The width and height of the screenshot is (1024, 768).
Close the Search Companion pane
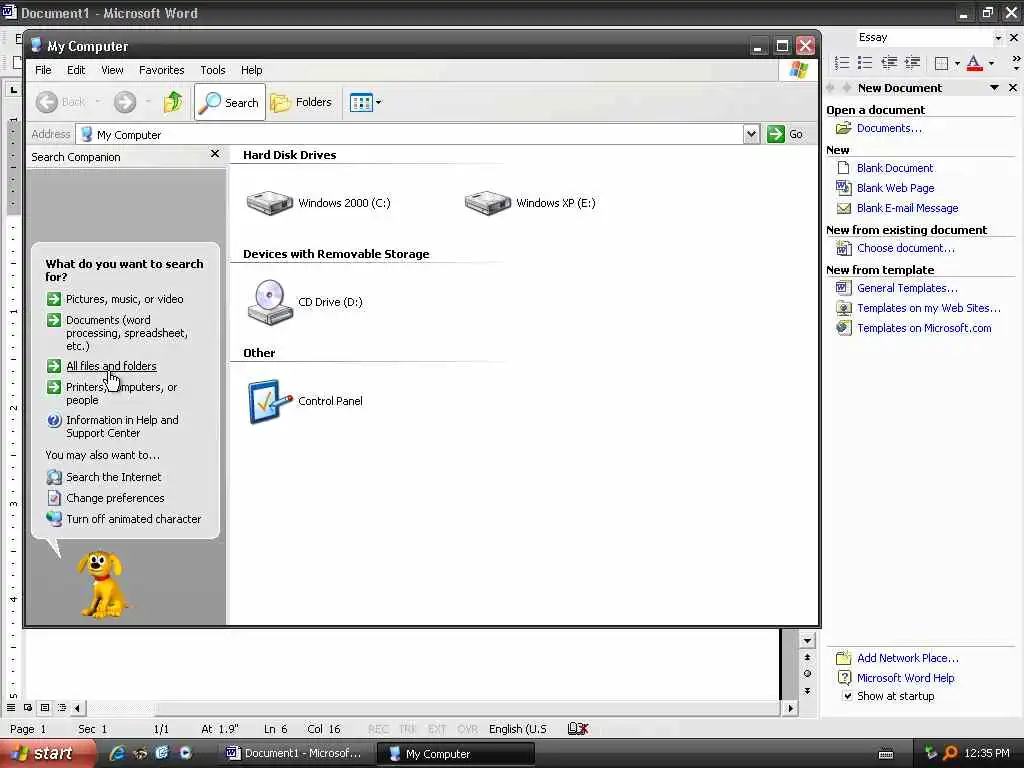[215, 153]
